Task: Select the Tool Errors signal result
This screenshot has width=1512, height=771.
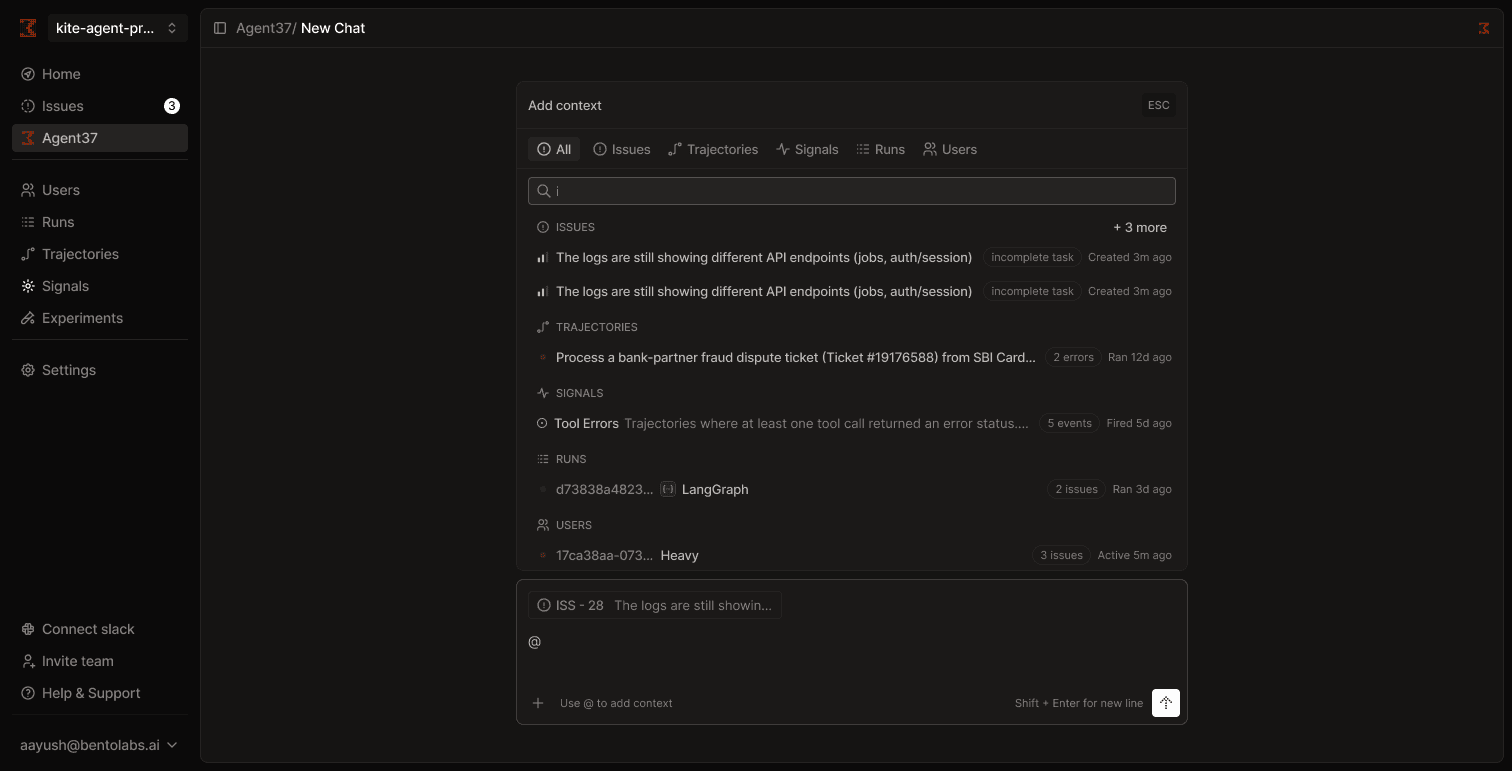Action: pos(852,423)
